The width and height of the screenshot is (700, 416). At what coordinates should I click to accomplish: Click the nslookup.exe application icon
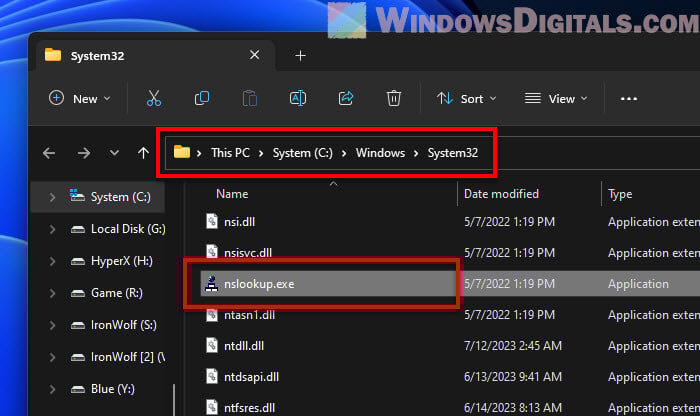tap(212, 283)
